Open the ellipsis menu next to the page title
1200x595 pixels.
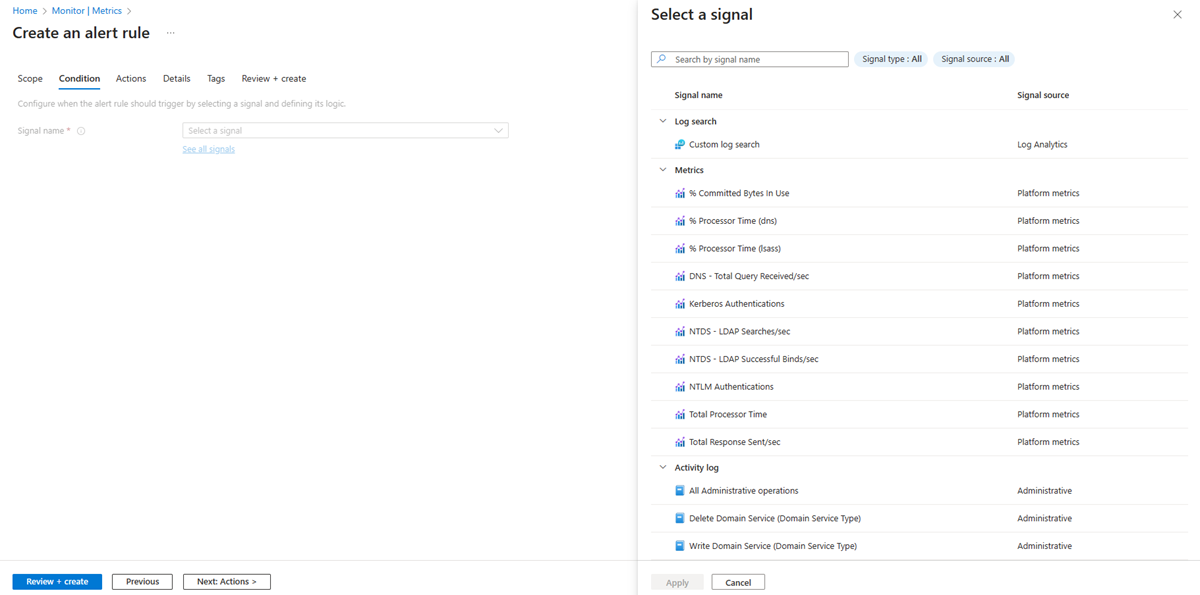171,33
